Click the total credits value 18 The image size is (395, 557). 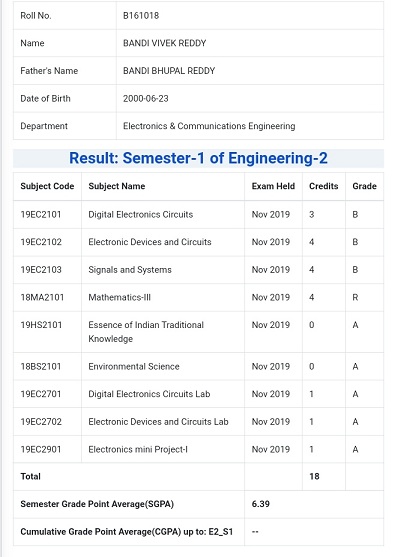(x=314, y=476)
